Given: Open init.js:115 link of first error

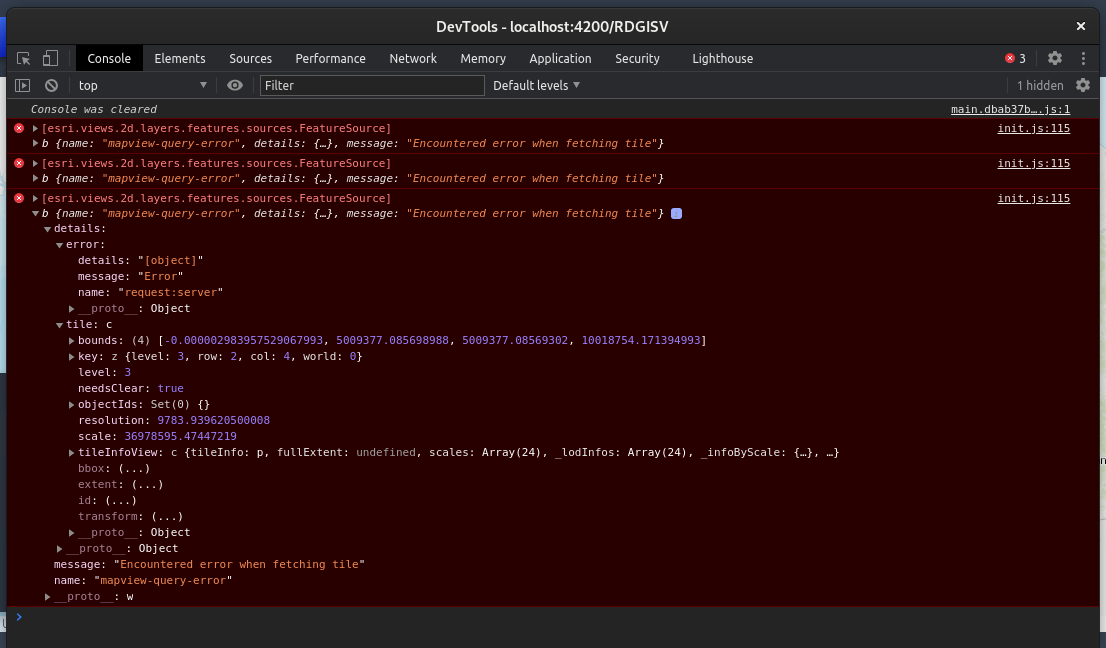Looking at the screenshot, I should point(1033,128).
